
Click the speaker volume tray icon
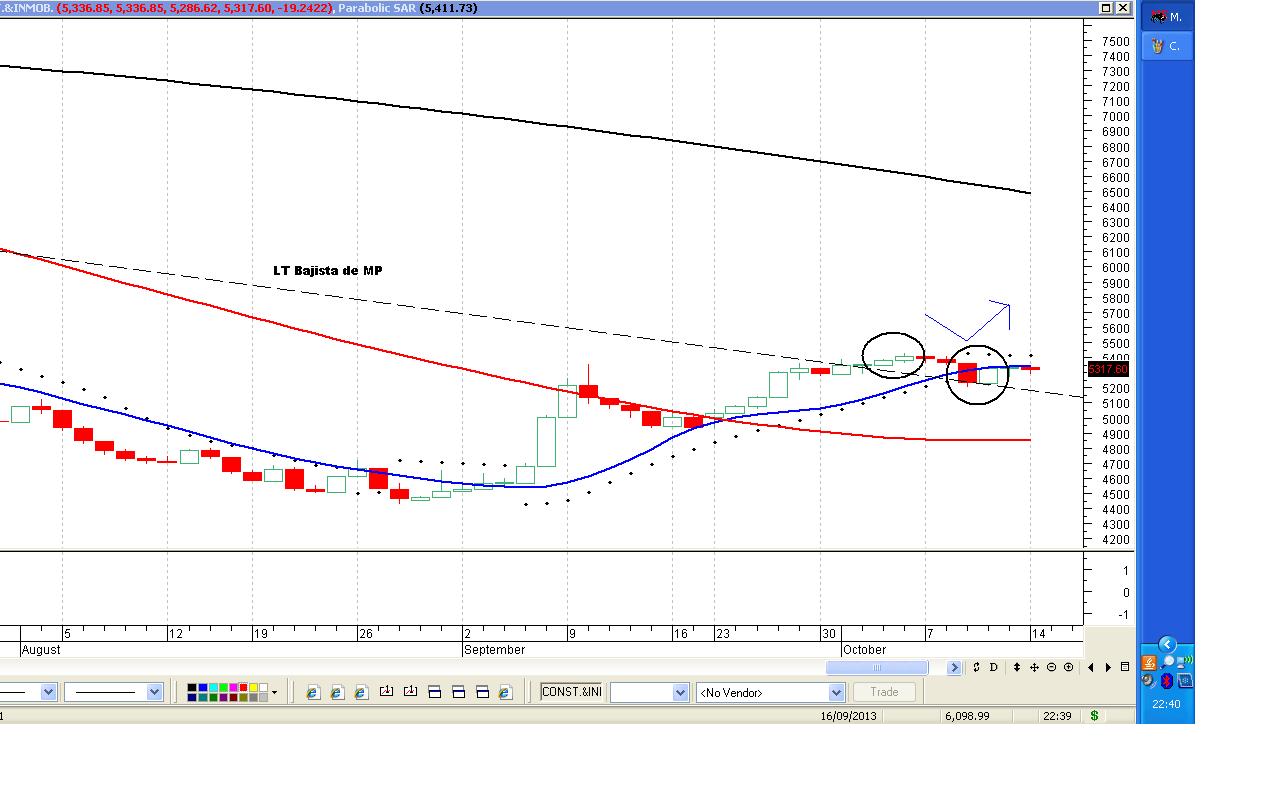pos(1151,681)
